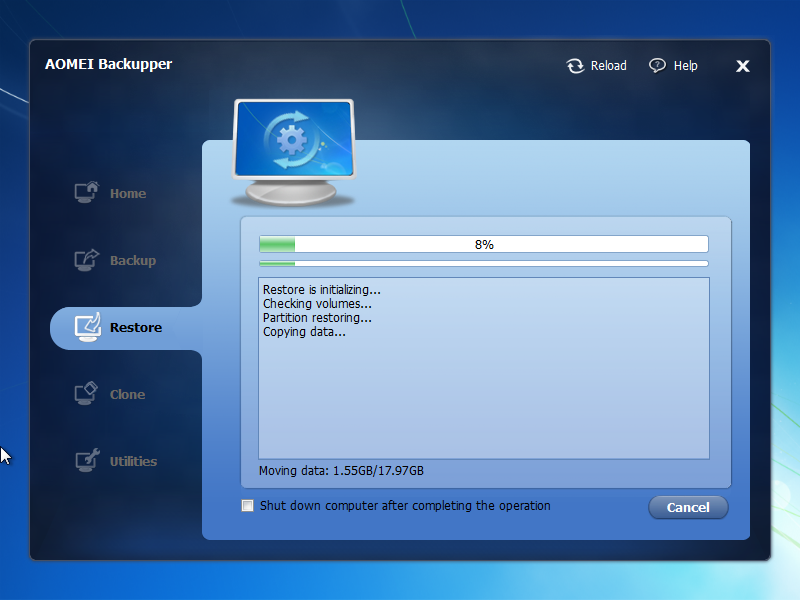
Task: Close the AOMEI Backupper window
Action: [x=743, y=66]
